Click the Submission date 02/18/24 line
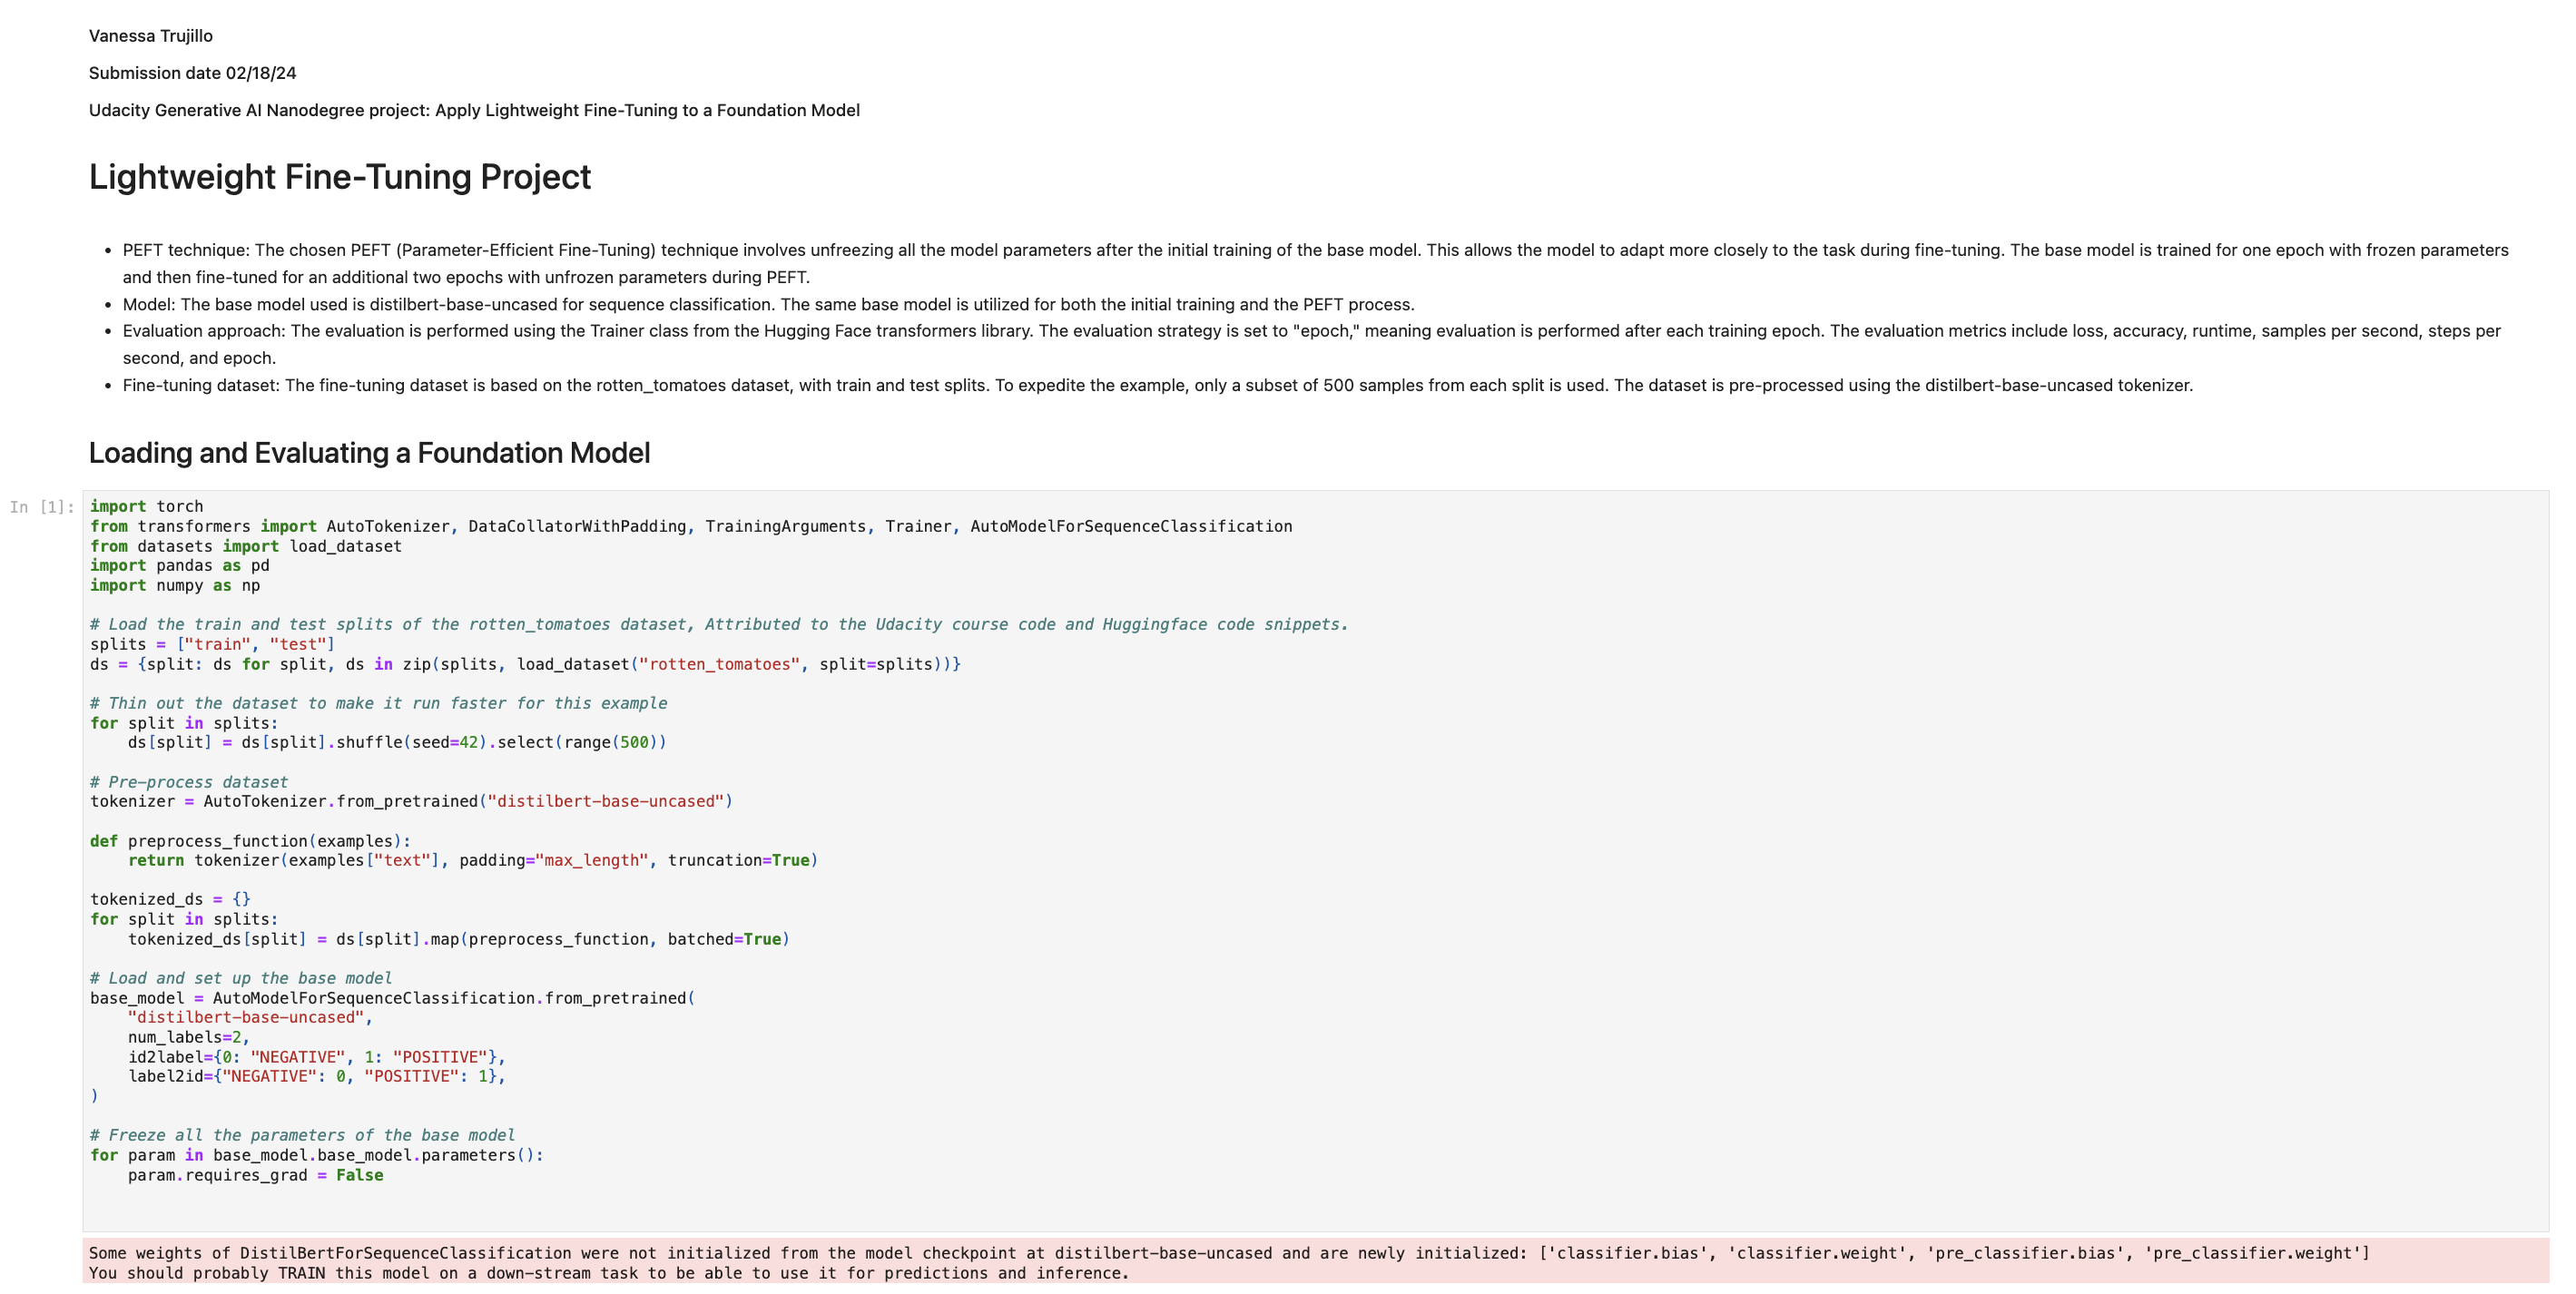This screenshot has width=2576, height=1294. (192, 73)
